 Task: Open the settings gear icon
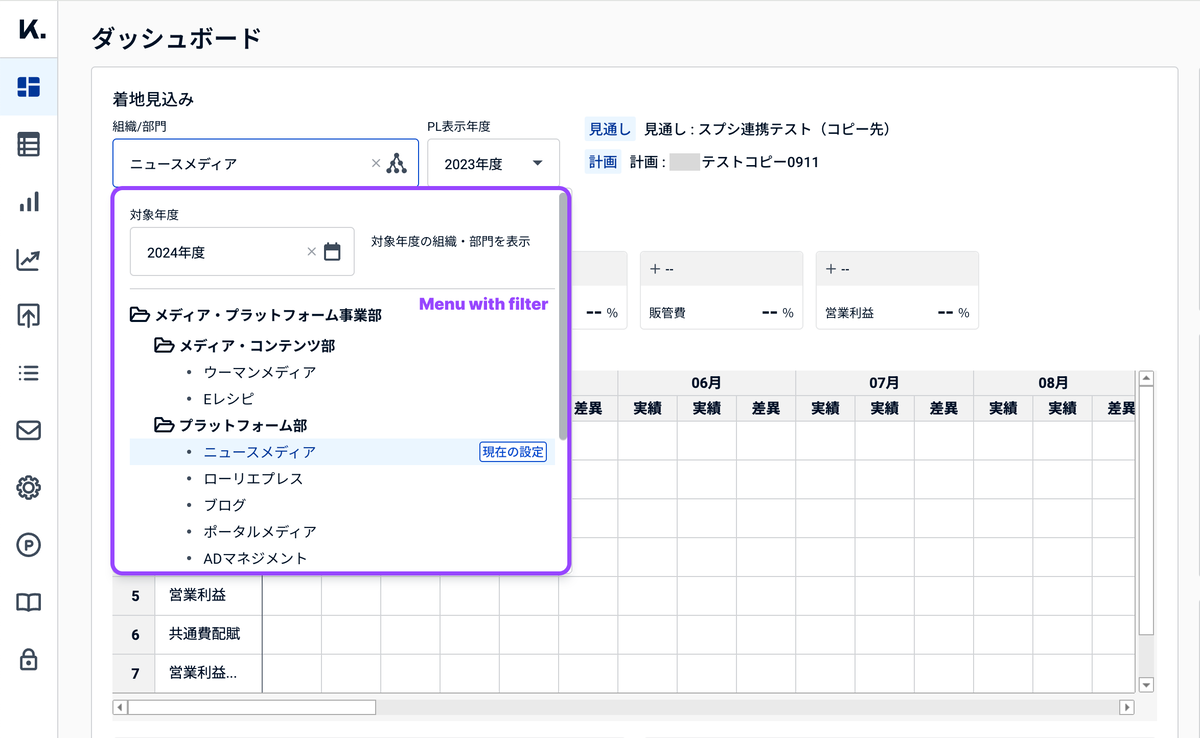[x=29, y=488]
